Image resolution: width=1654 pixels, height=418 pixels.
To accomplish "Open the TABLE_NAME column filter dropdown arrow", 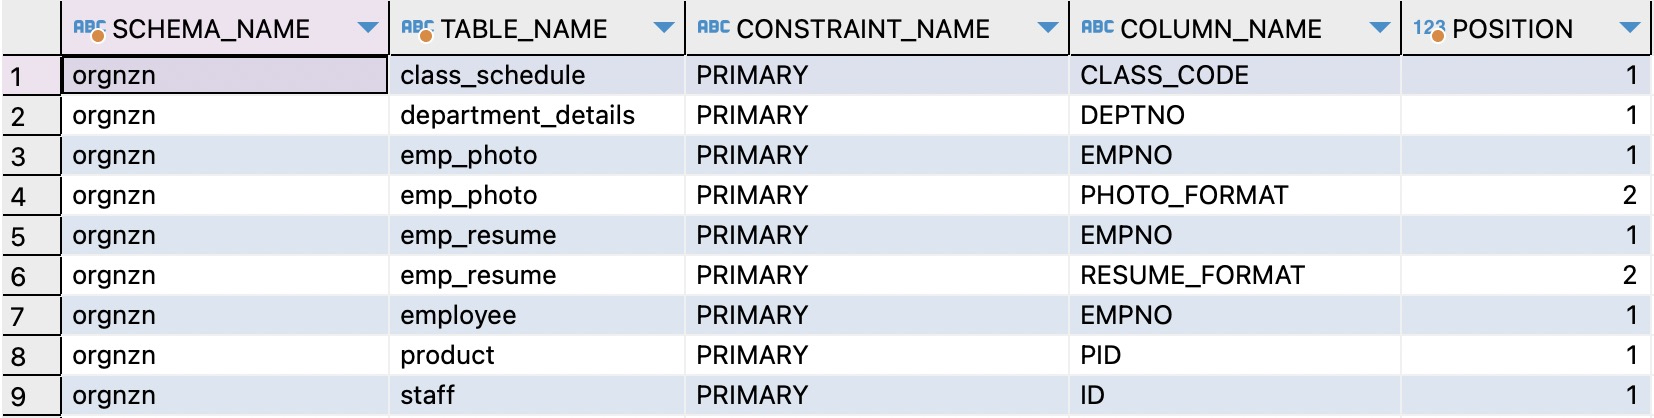I will (663, 28).
